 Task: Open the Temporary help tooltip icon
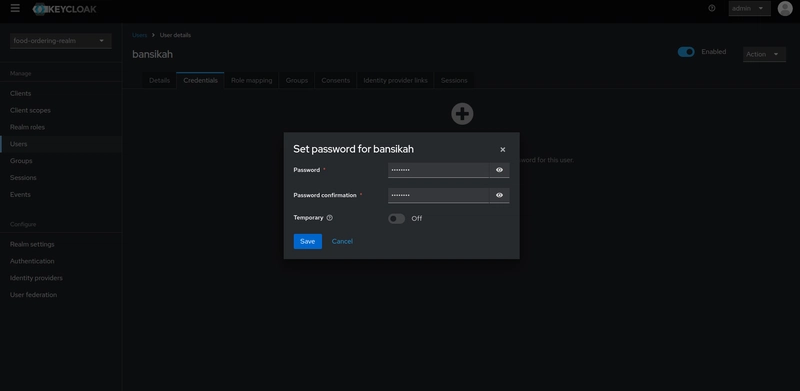click(330, 218)
